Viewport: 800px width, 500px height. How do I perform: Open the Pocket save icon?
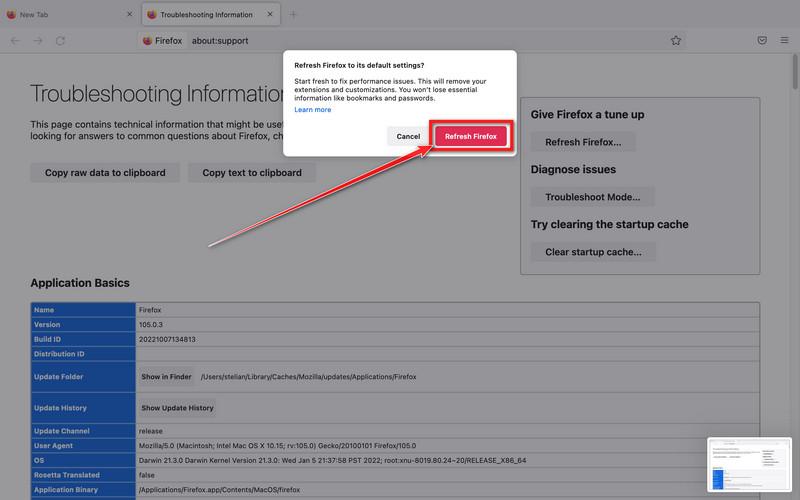tap(762, 40)
